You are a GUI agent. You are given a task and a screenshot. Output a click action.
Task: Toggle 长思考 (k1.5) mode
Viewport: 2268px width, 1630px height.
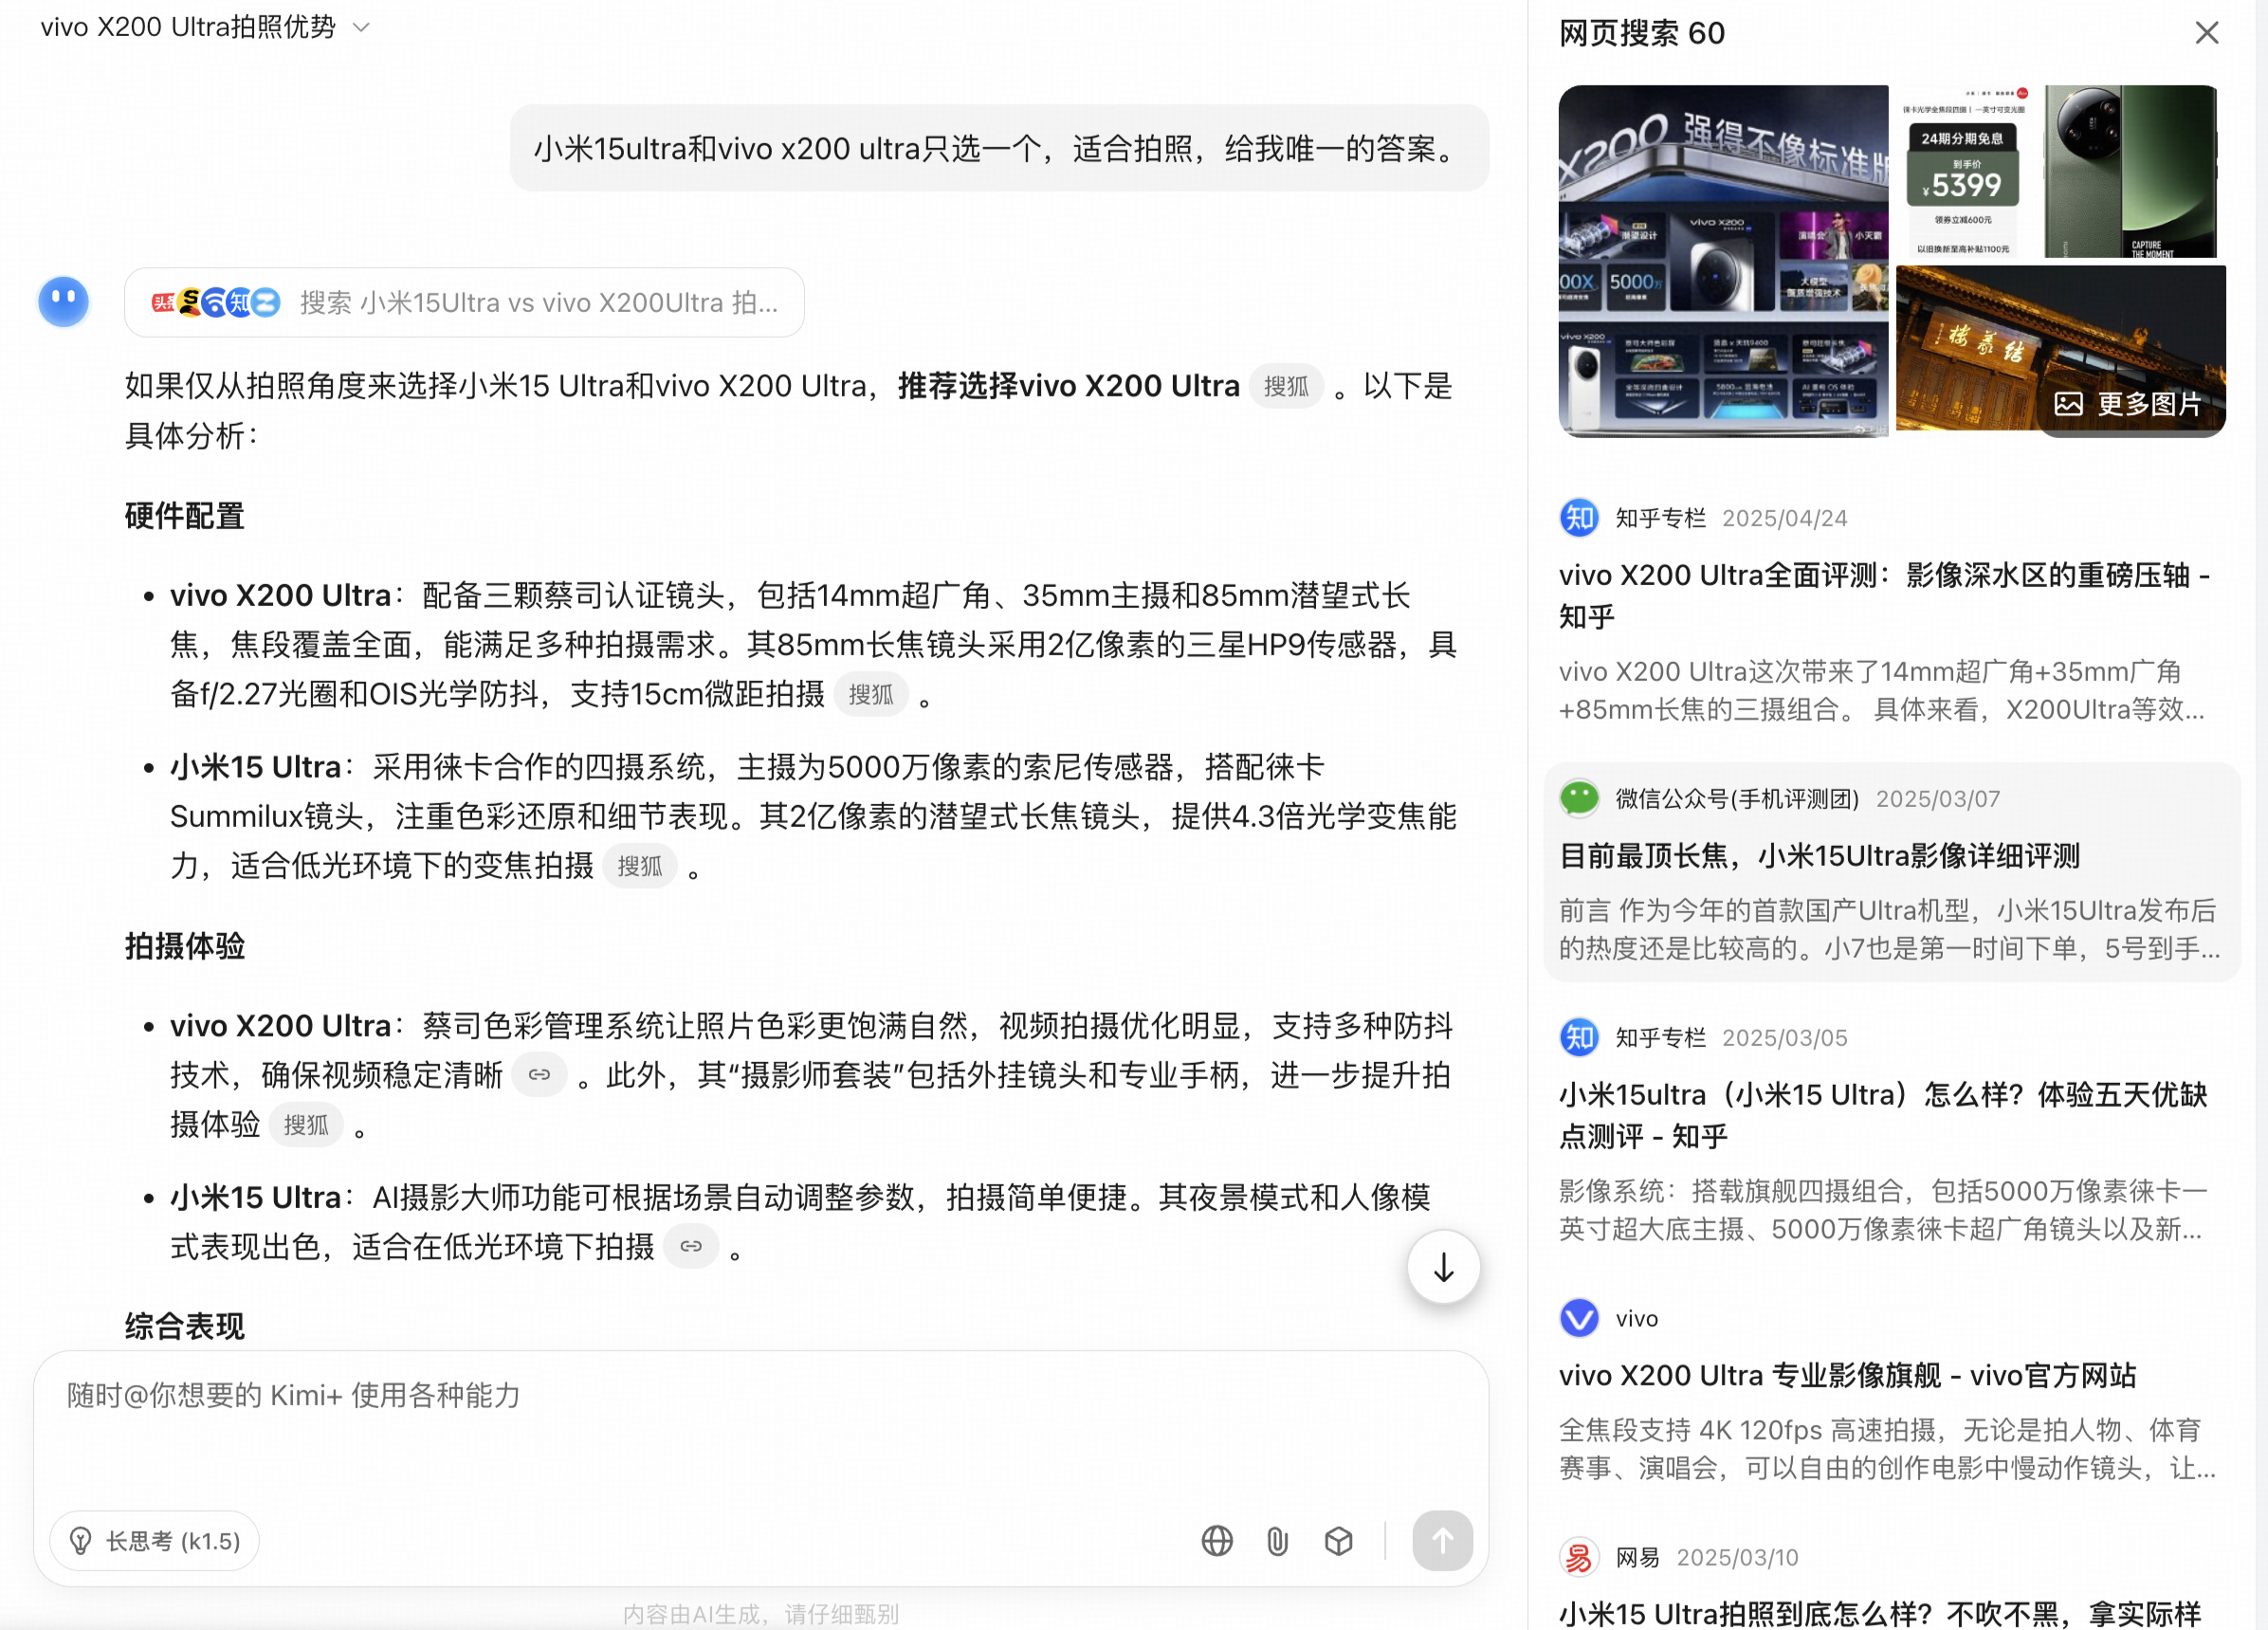tap(155, 1541)
